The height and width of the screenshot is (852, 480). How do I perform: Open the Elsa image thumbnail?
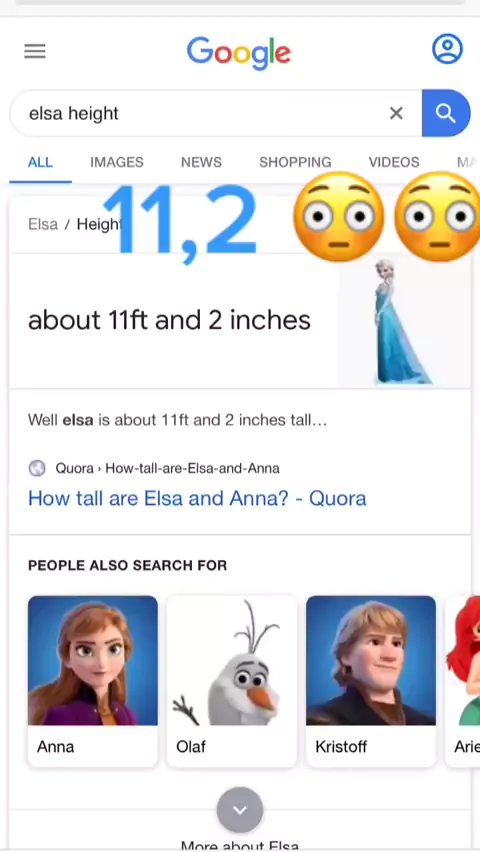point(403,322)
